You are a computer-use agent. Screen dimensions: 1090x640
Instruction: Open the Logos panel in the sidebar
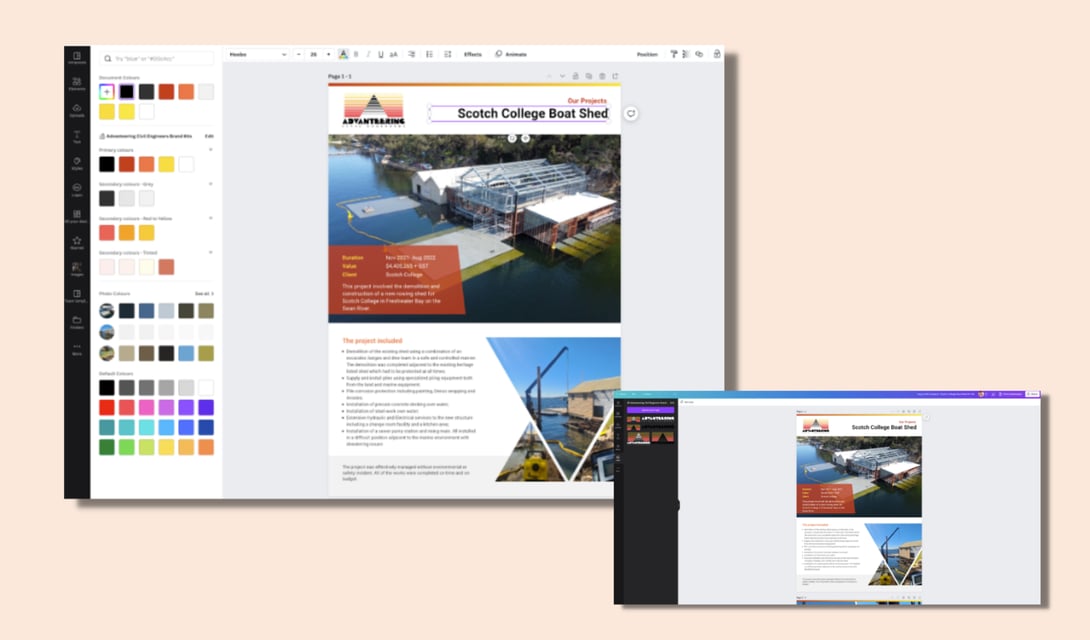(77, 190)
